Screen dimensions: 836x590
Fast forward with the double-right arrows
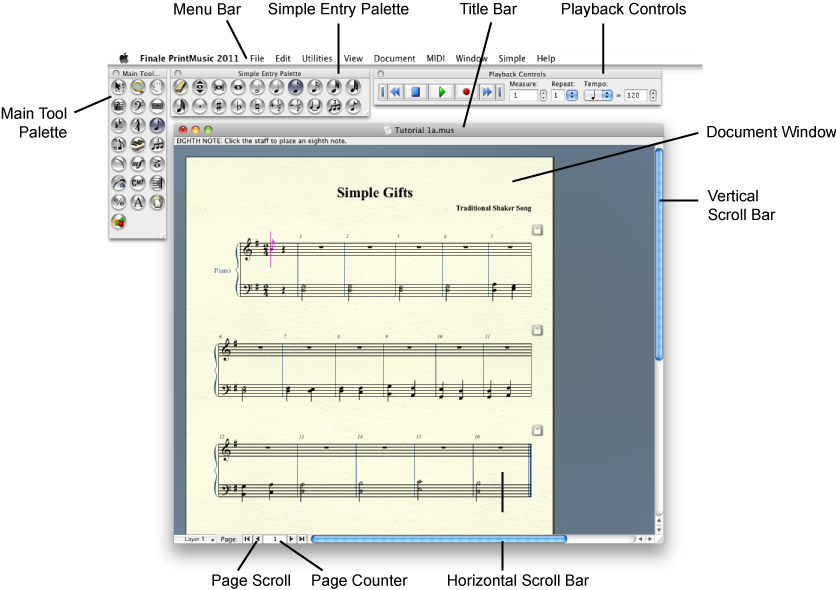coord(487,92)
